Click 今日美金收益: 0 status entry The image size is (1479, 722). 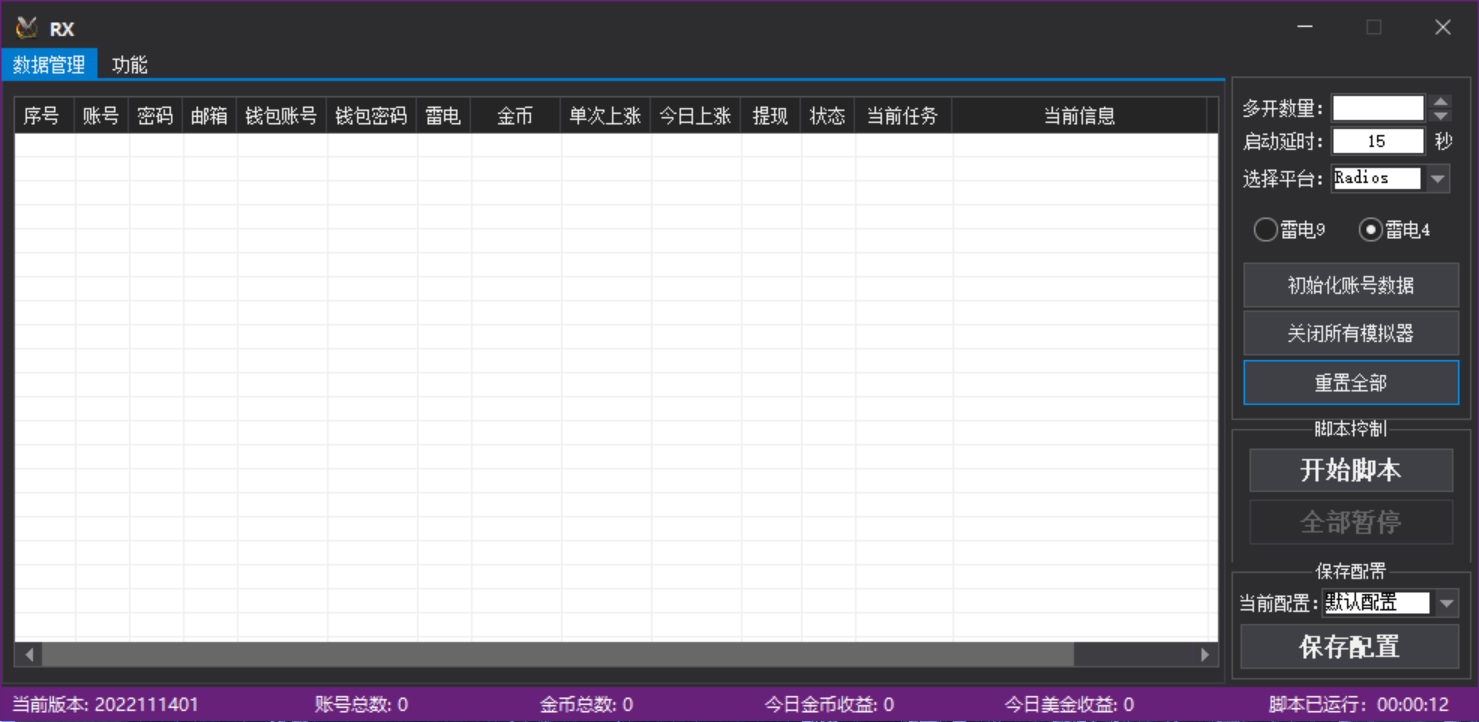1069,705
